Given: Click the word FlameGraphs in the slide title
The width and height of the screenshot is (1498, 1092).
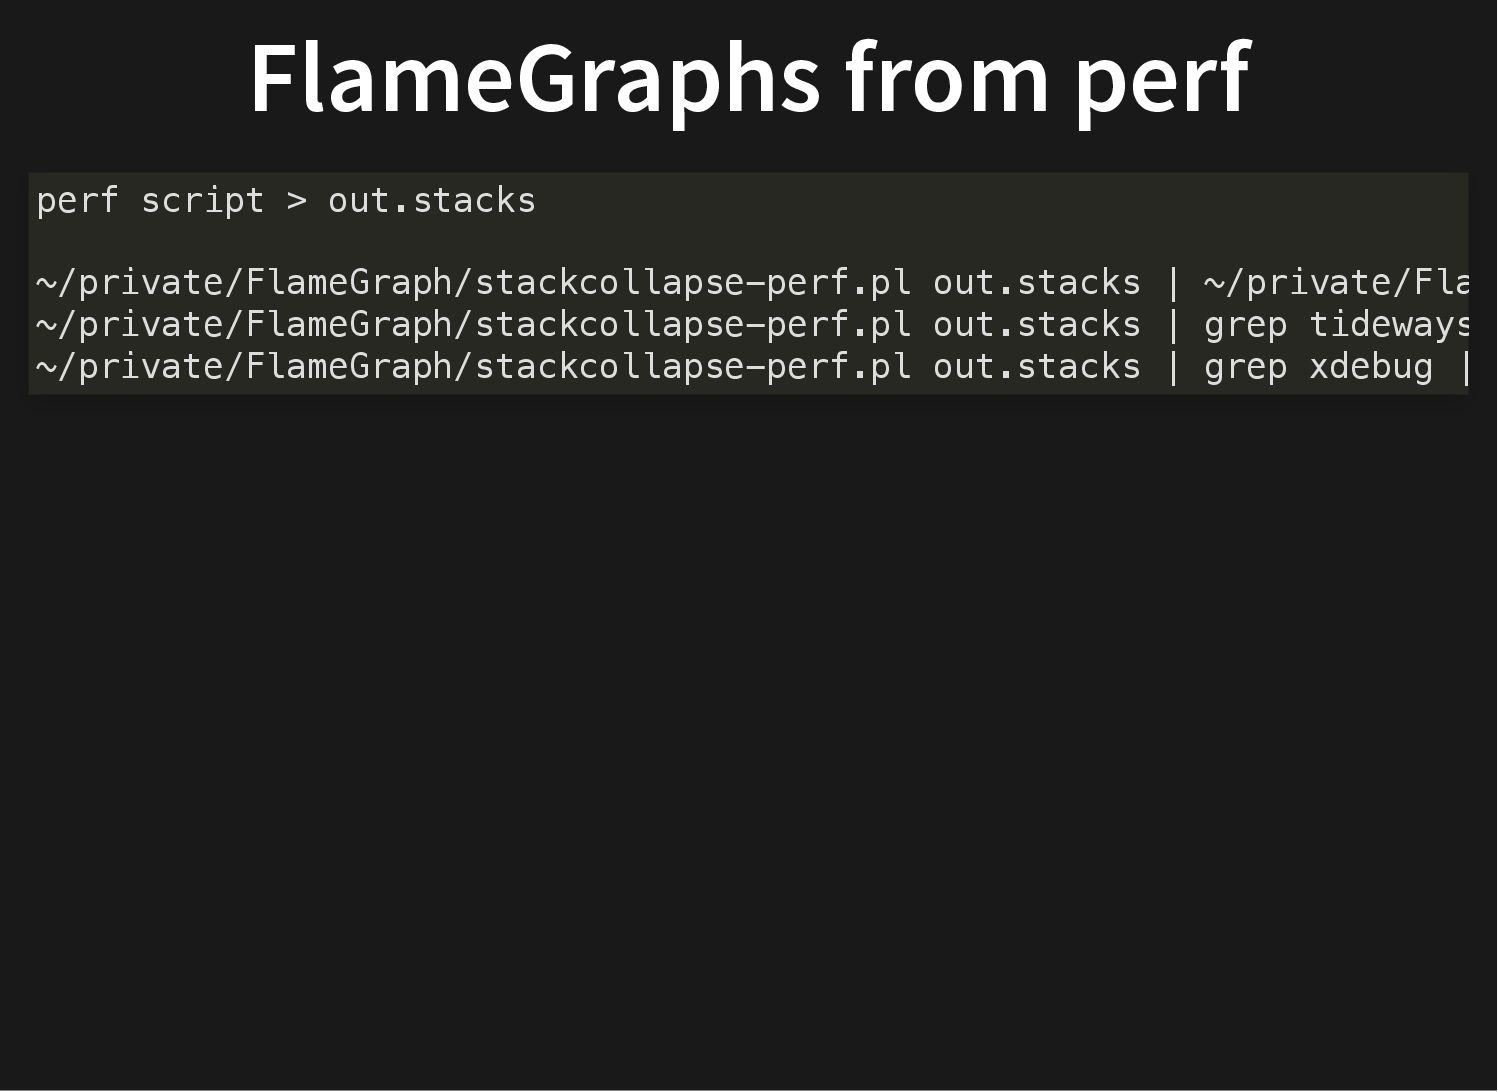Looking at the screenshot, I should 535,80.
